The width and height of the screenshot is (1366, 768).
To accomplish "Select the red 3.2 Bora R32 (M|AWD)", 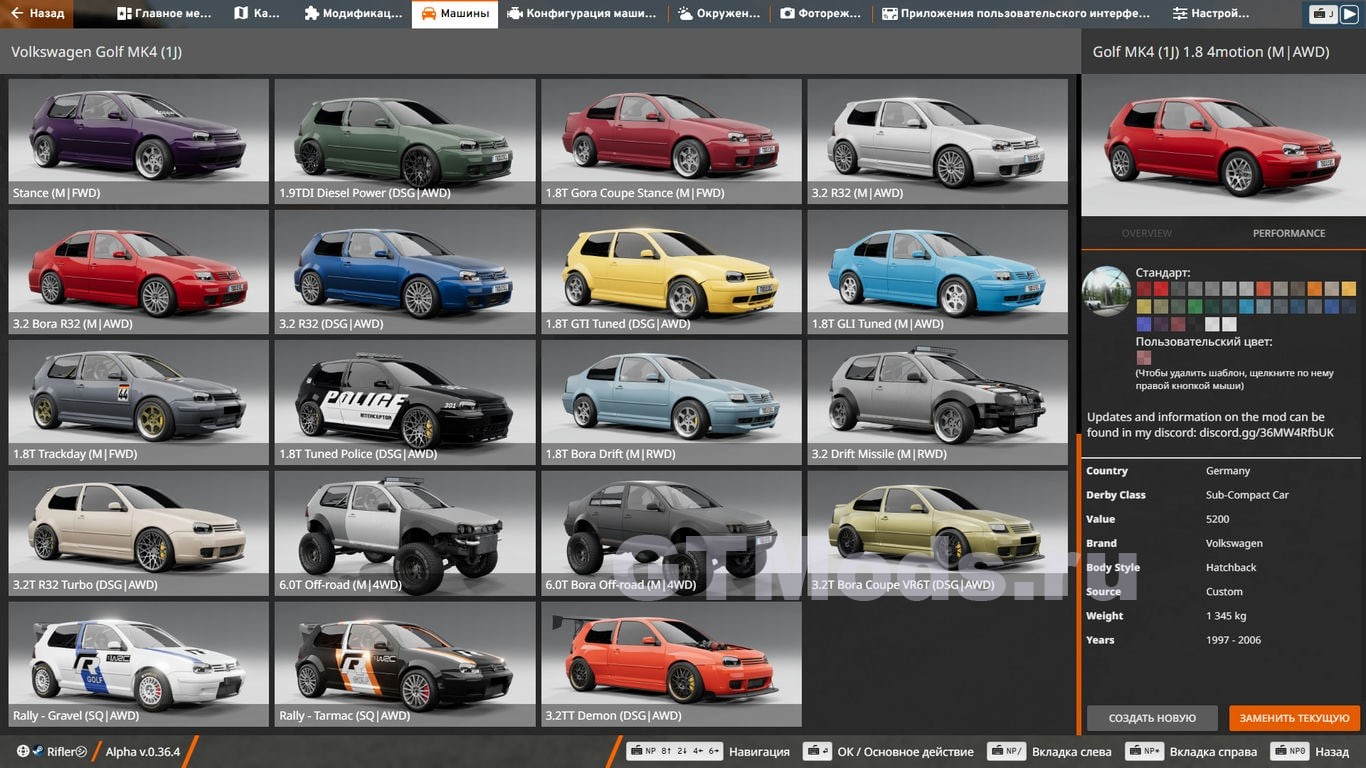I will [139, 272].
